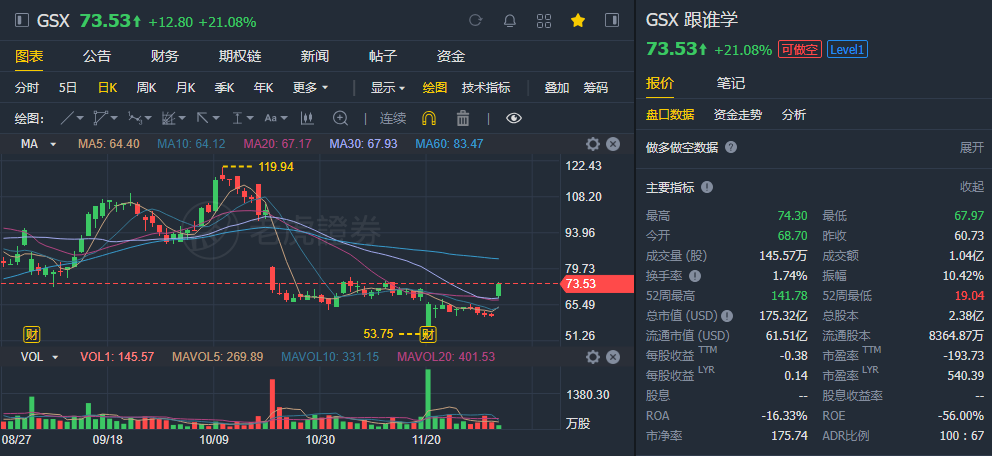The width and height of the screenshot is (992, 456).
Task: Select the 月K monthly chart period
Action: [x=185, y=88]
